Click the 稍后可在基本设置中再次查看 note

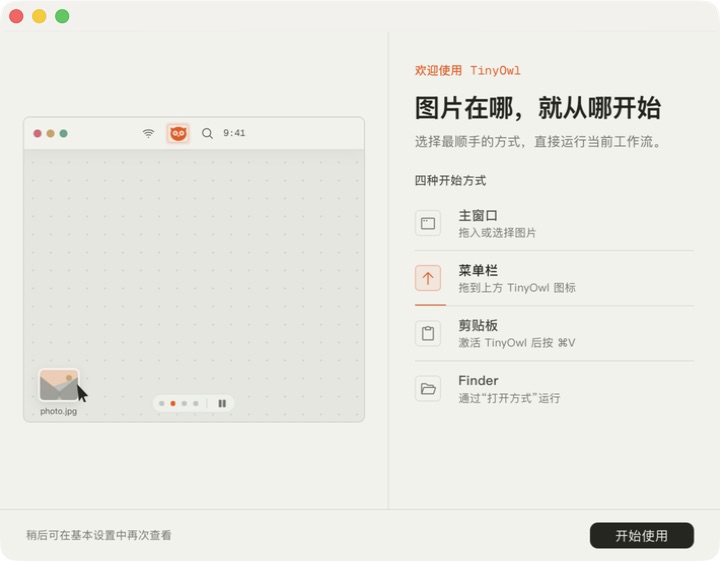[x=98, y=535]
